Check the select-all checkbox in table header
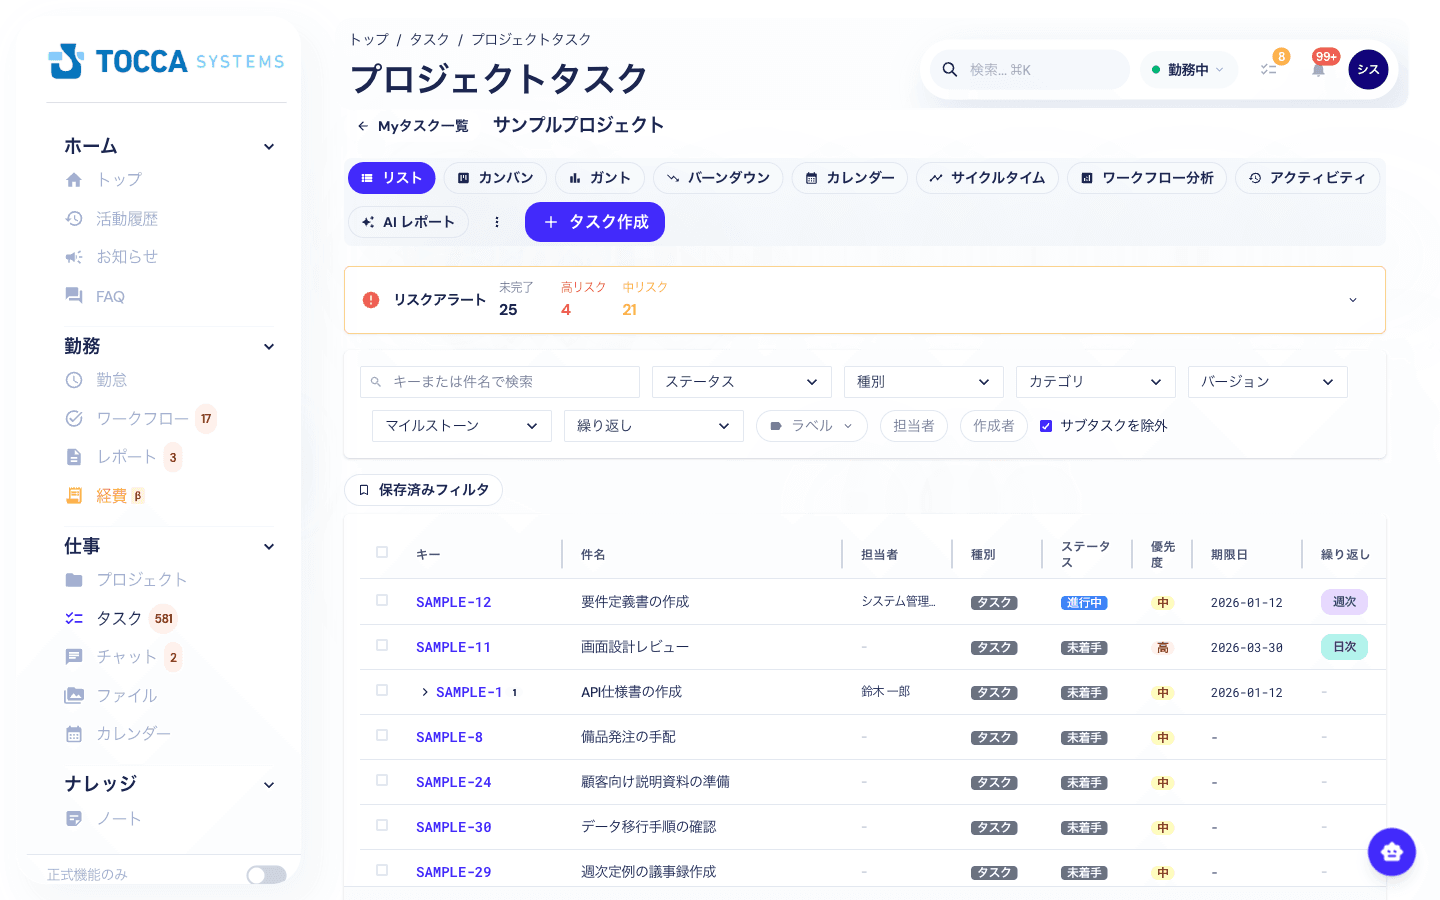The image size is (1440, 900). click(x=382, y=552)
